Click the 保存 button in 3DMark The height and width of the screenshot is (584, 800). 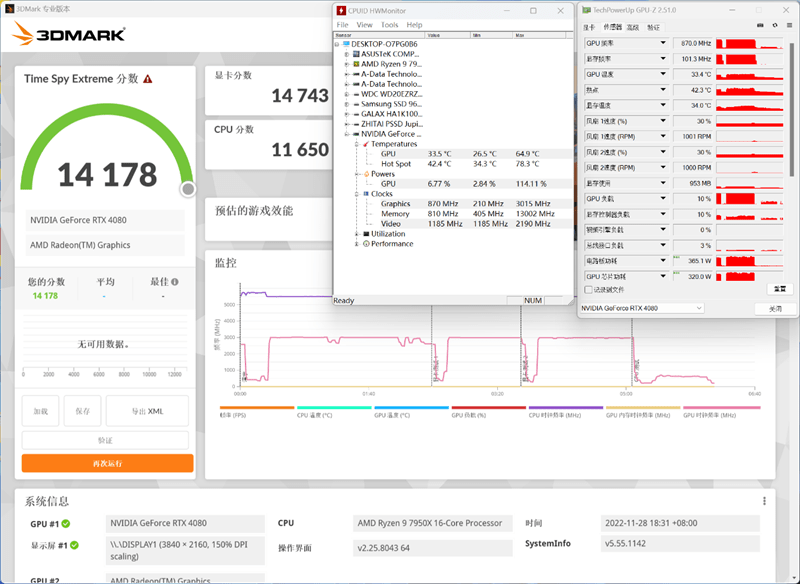pyautogui.click(x=83, y=411)
